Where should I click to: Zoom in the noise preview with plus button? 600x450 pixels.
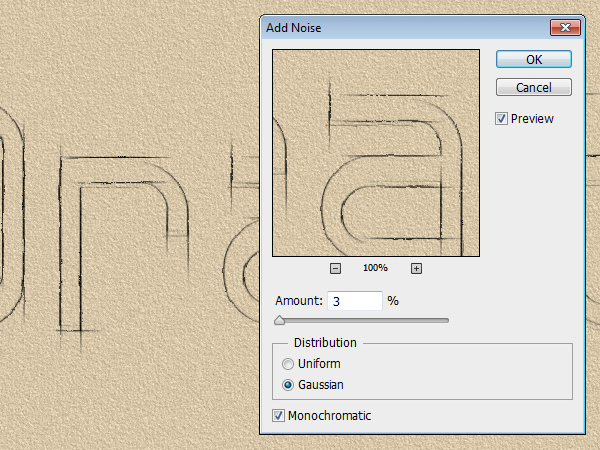[417, 268]
